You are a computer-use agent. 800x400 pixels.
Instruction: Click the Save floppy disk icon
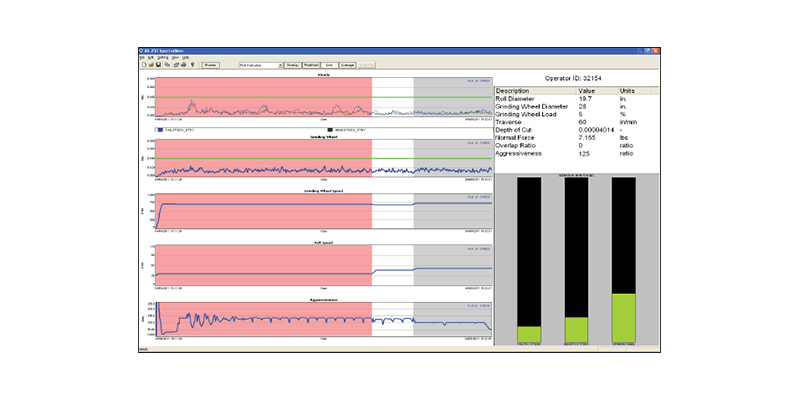[x=159, y=65]
